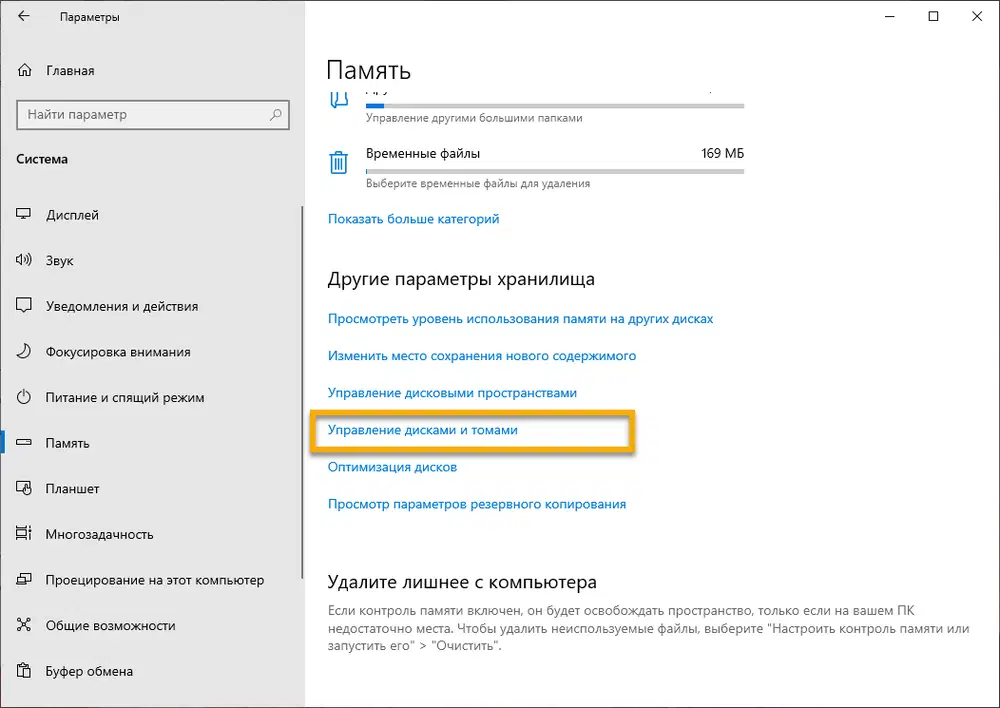Click the Home icon in sidebar
Screen dimensions: 1000x708
25,71
